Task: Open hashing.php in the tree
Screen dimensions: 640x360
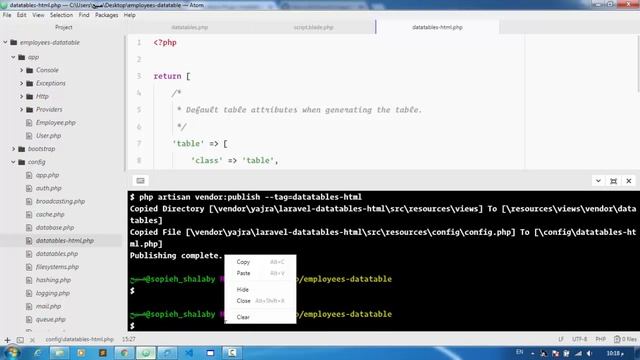Action: click(x=53, y=280)
